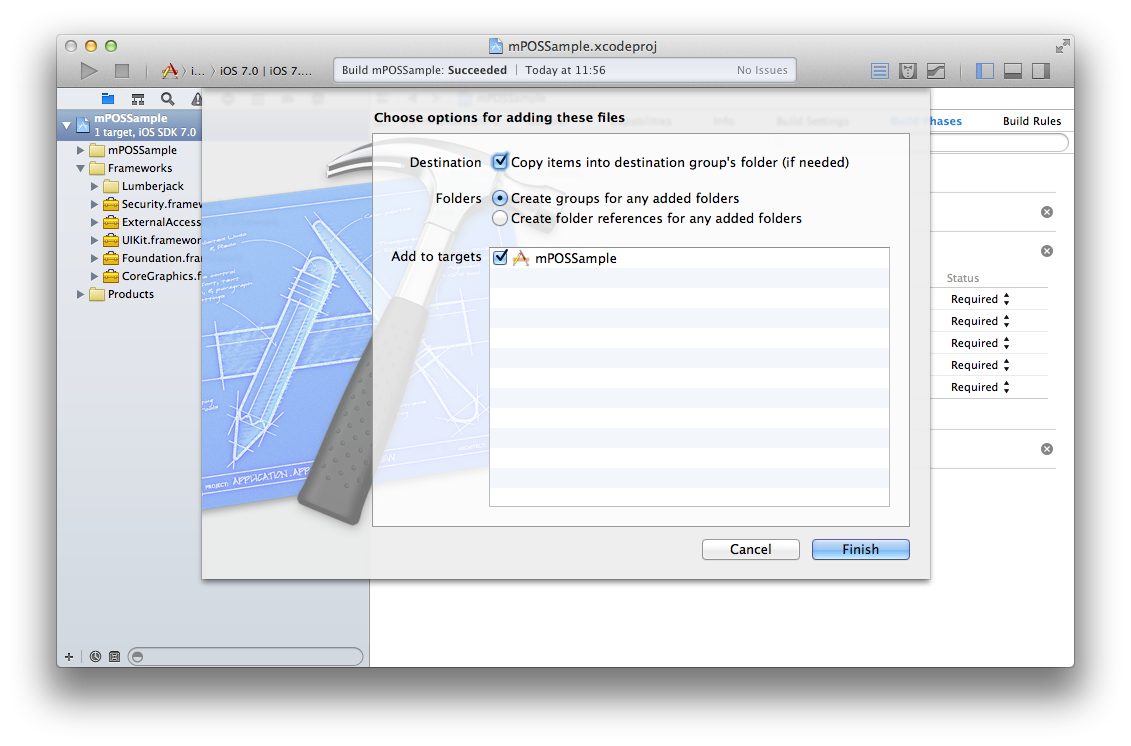Select Create folder references for added folders
The width and height of the screenshot is (1131, 746).
pyautogui.click(x=500, y=218)
